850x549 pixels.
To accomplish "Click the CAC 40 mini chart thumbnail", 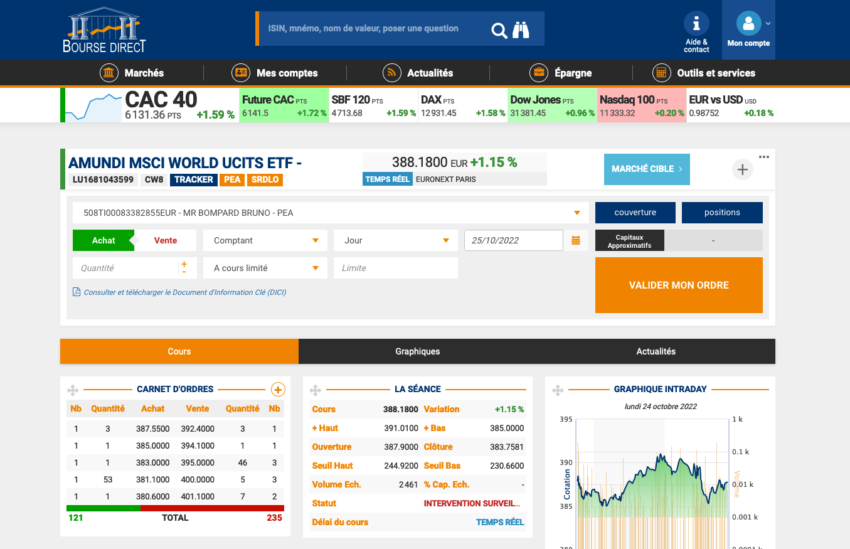I will coord(93,106).
